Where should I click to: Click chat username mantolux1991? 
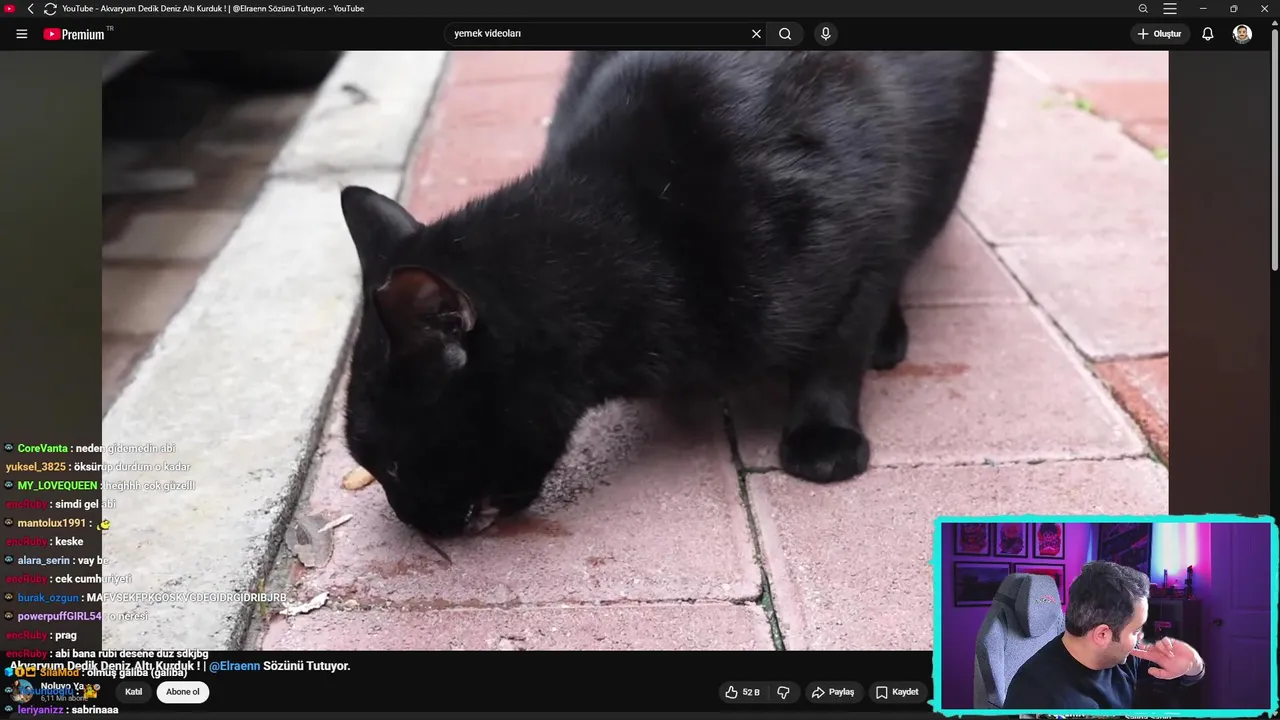[51, 523]
